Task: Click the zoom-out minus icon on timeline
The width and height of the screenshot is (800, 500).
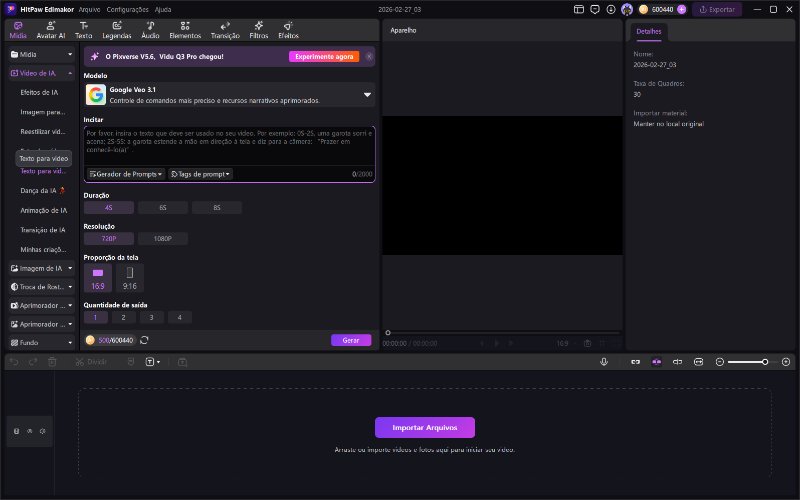Action: pos(720,362)
